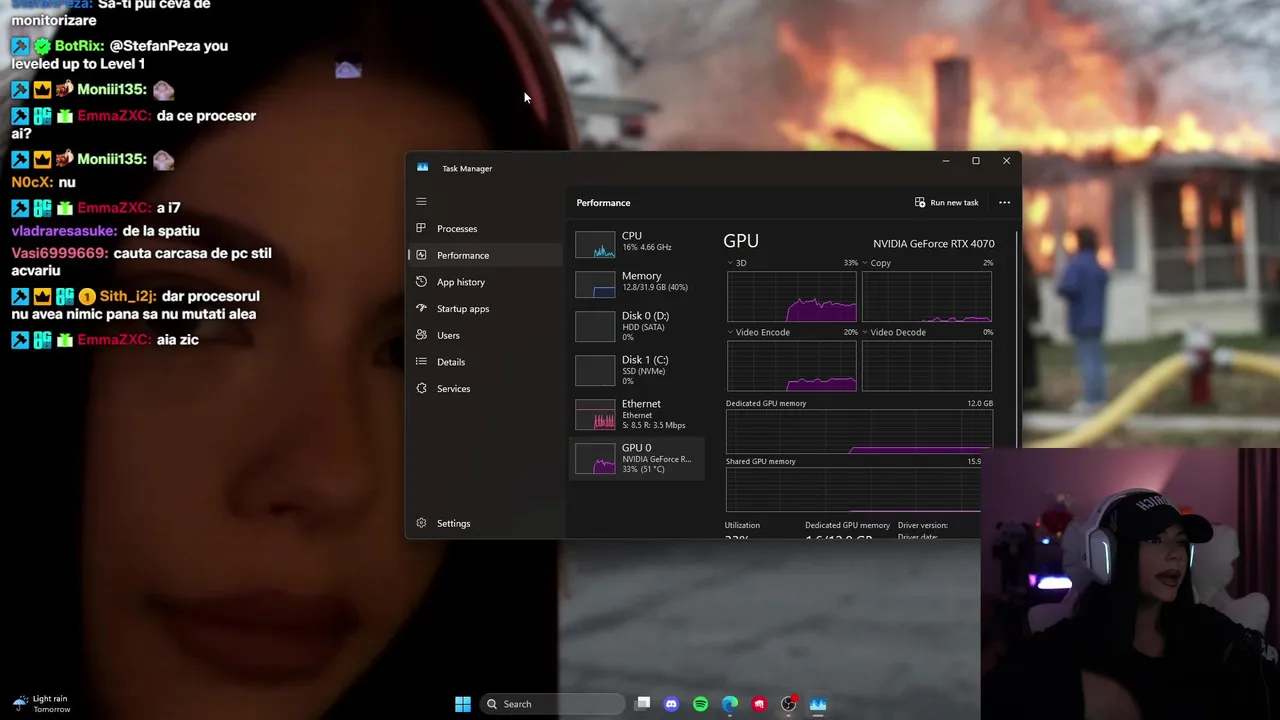Open Task Manager Settings
1280x720 pixels.
485,523
